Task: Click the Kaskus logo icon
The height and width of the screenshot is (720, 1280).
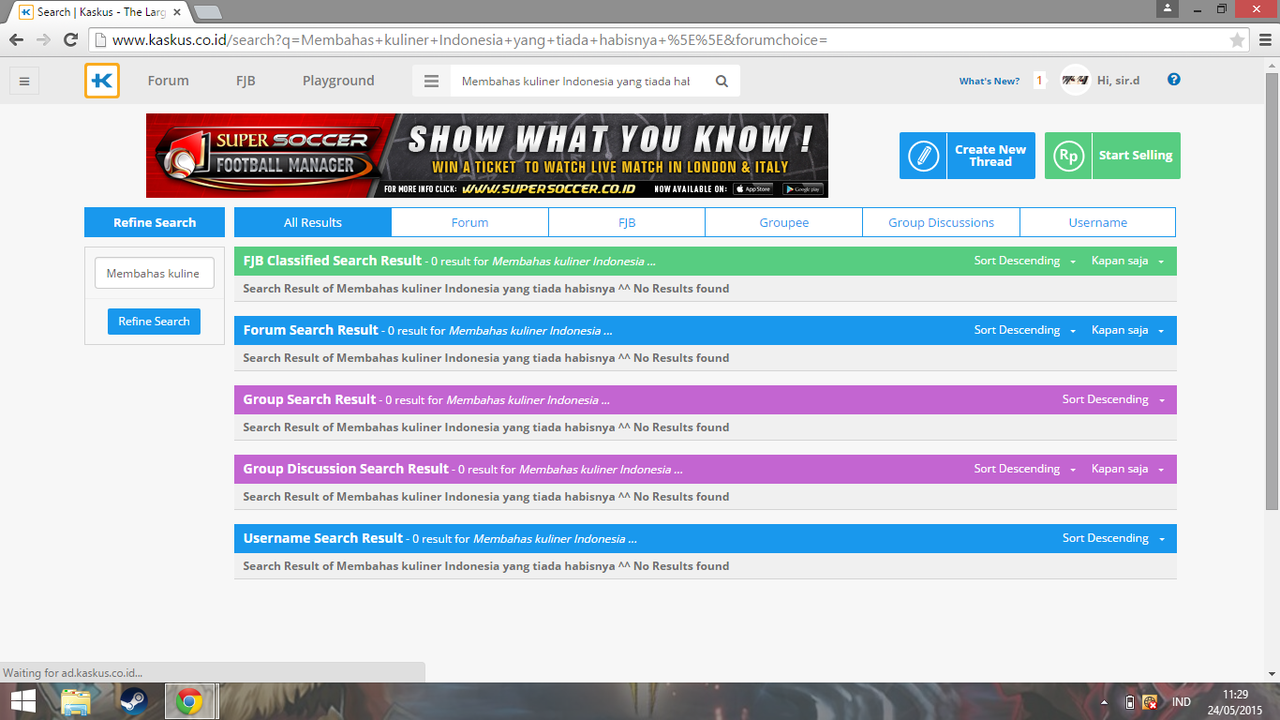Action: [102, 81]
